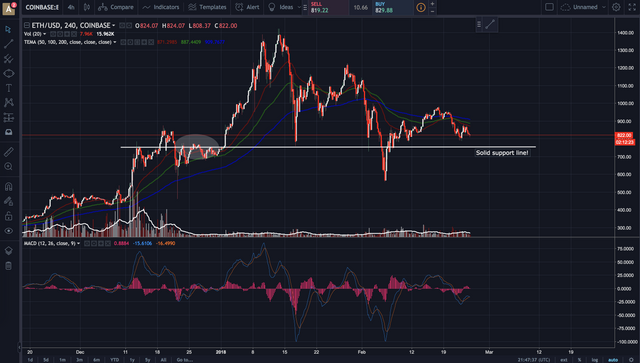640x363 pixels.
Task: Open the Vol (20) indicator dropdown
Action: (44, 34)
